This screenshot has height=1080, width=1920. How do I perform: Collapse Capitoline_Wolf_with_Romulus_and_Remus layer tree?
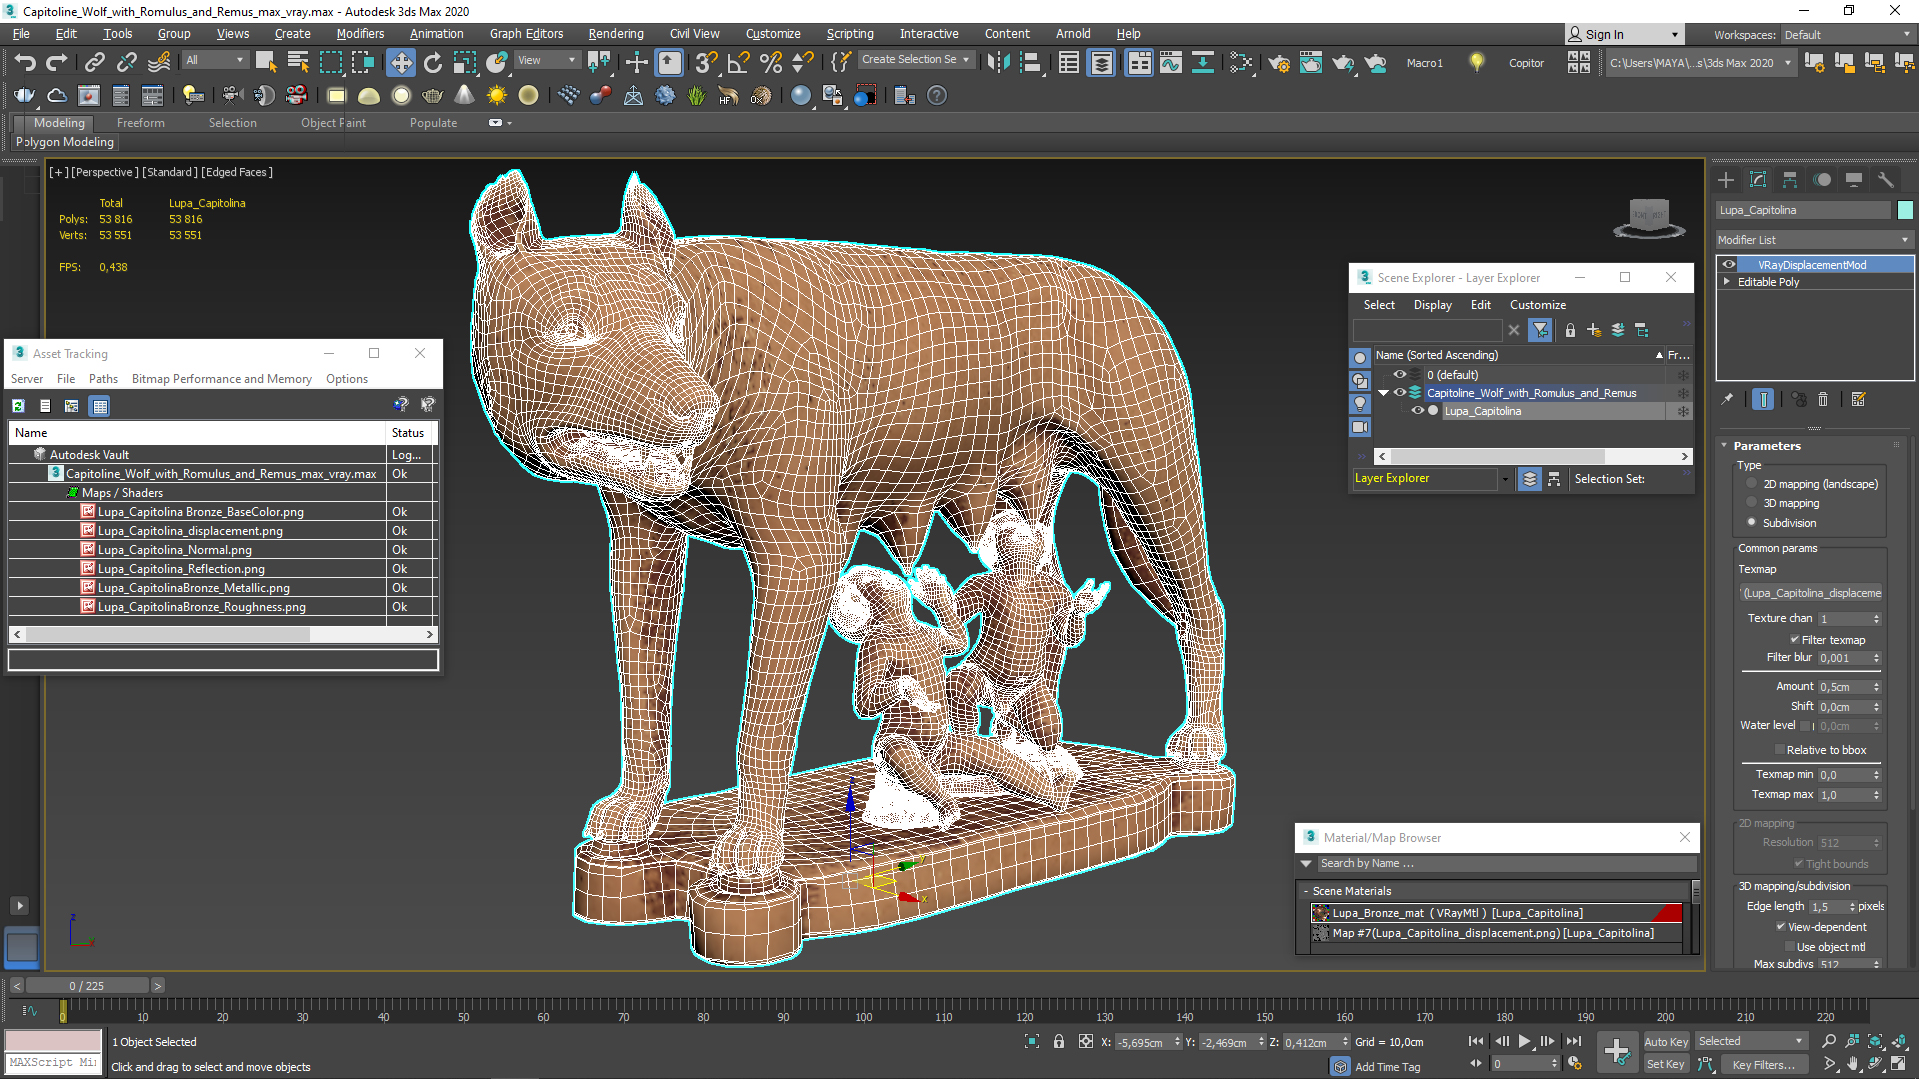pos(1384,393)
